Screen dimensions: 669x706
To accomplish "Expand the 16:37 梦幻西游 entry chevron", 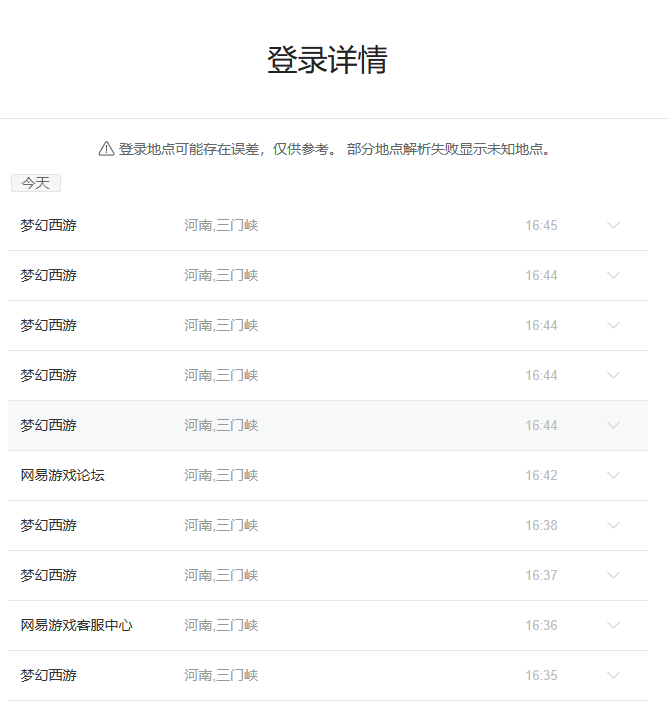I will point(613,575).
